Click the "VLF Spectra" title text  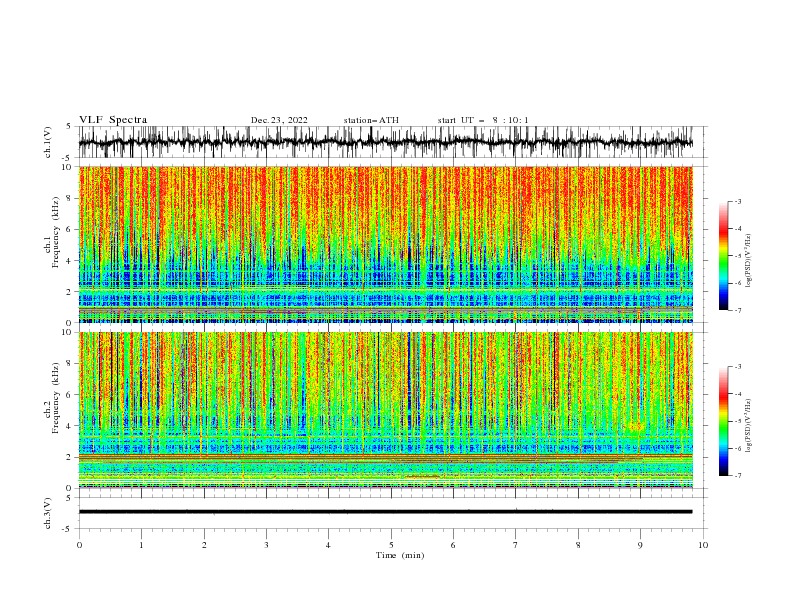coord(113,120)
